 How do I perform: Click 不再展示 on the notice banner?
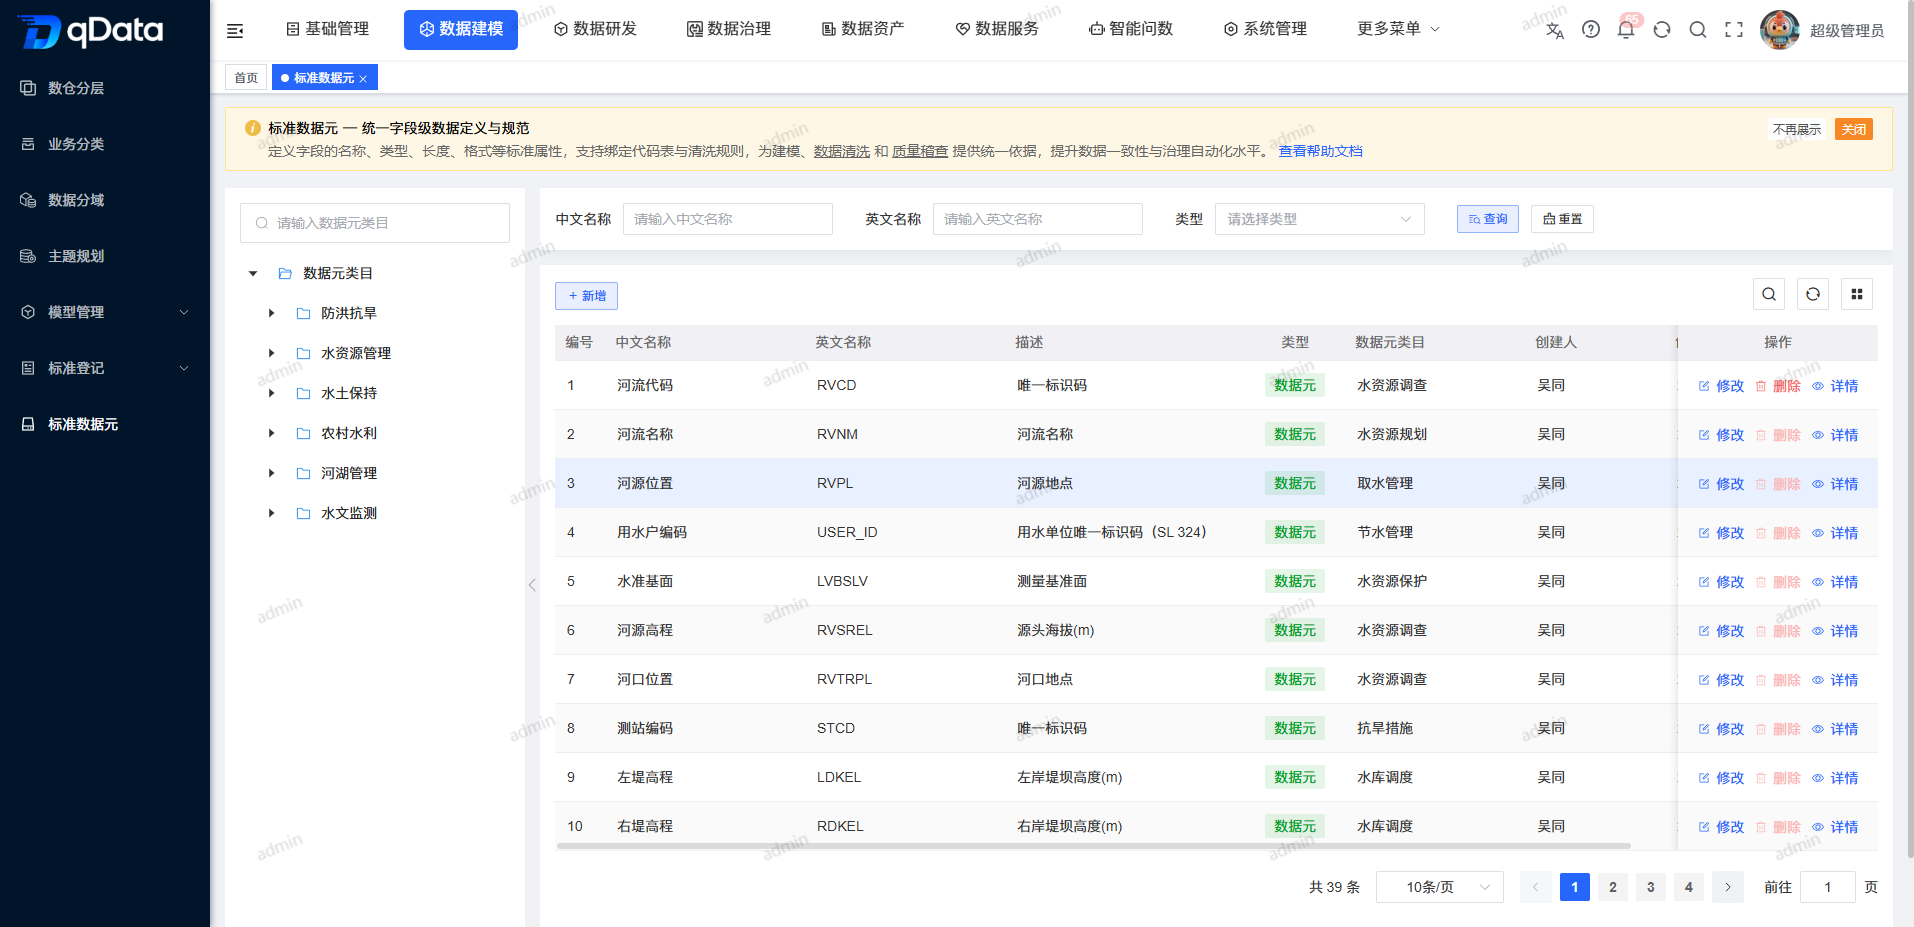tap(1797, 130)
